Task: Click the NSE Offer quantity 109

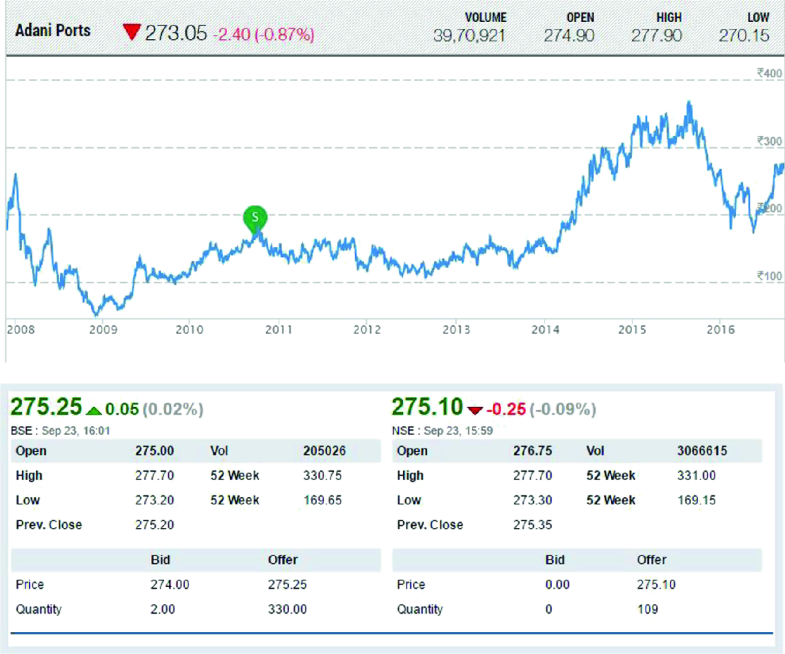Action: tap(647, 609)
